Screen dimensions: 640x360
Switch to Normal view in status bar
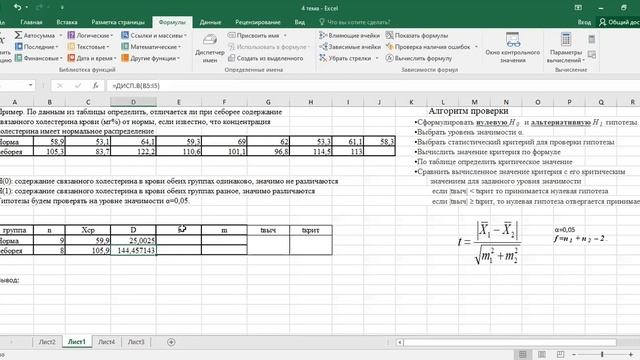(522, 354)
